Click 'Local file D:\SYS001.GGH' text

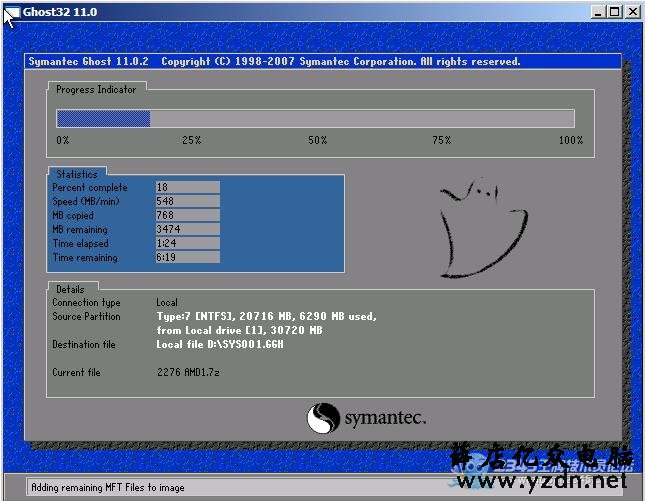click(220, 344)
